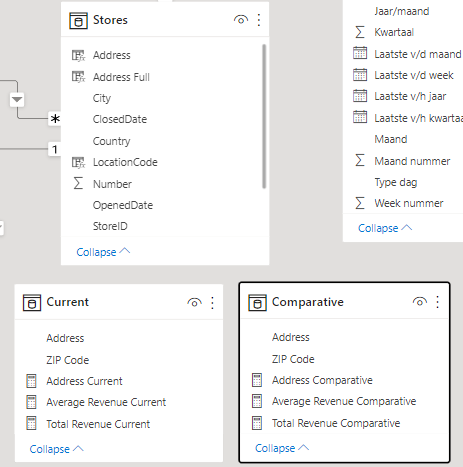Image resolution: width=463 pixels, height=467 pixels.
Task: Select the LocationCode field label
Action: pos(125,162)
